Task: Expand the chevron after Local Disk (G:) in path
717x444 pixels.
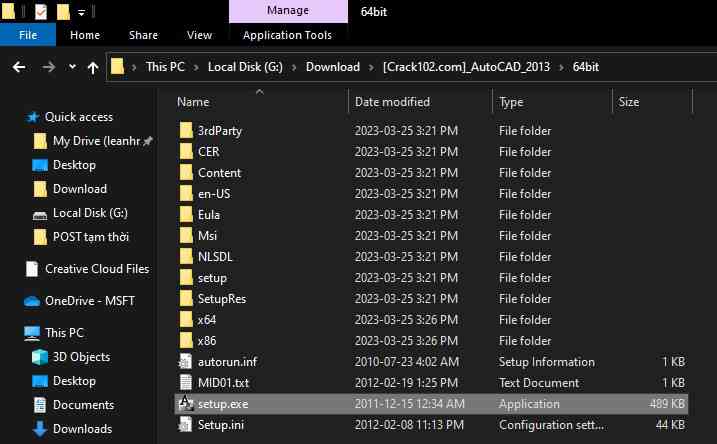Action: click(x=295, y=68)
